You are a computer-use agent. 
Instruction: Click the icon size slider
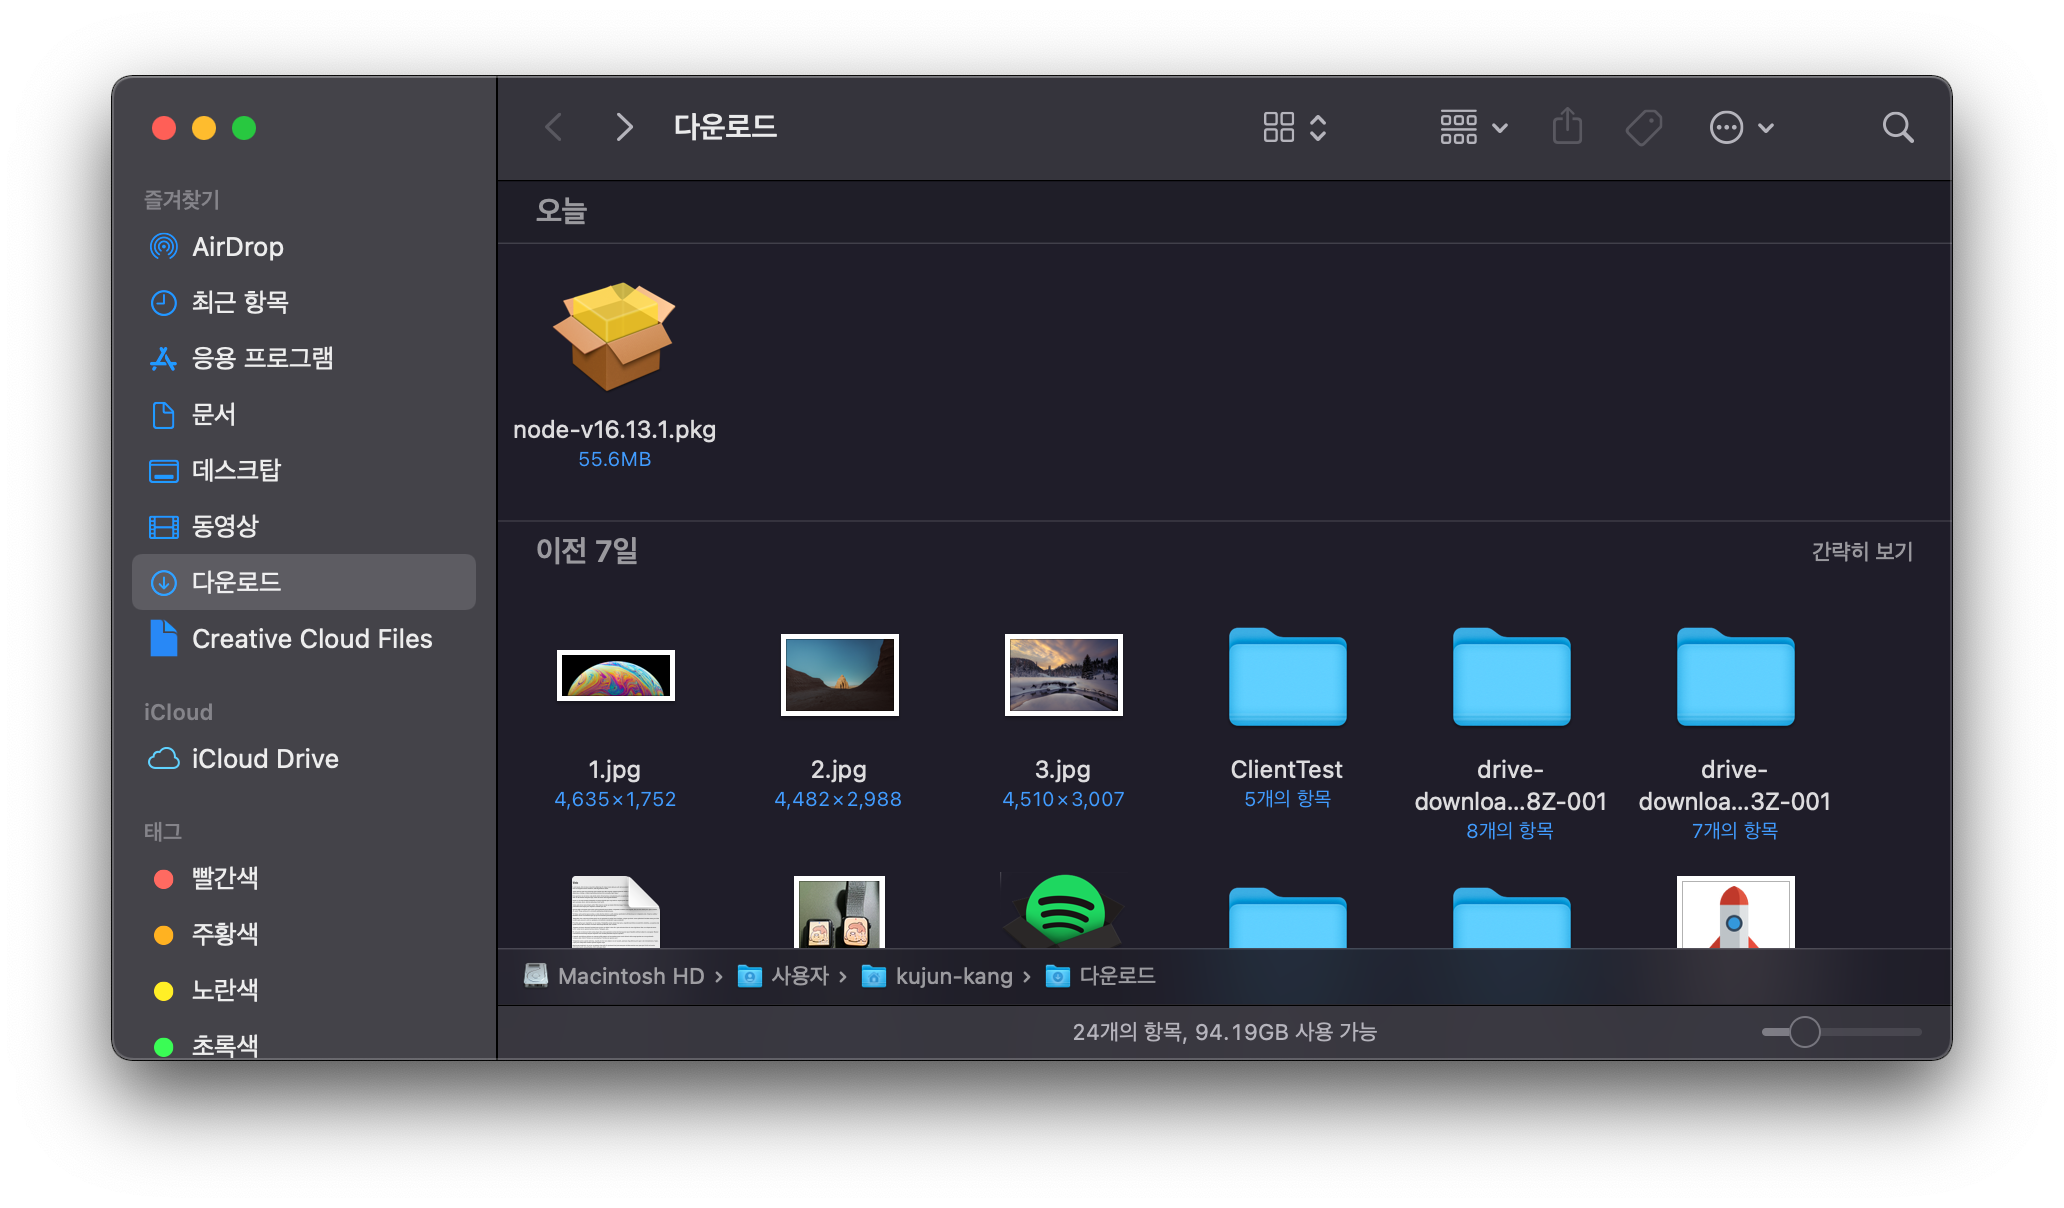point(1803,1031)
